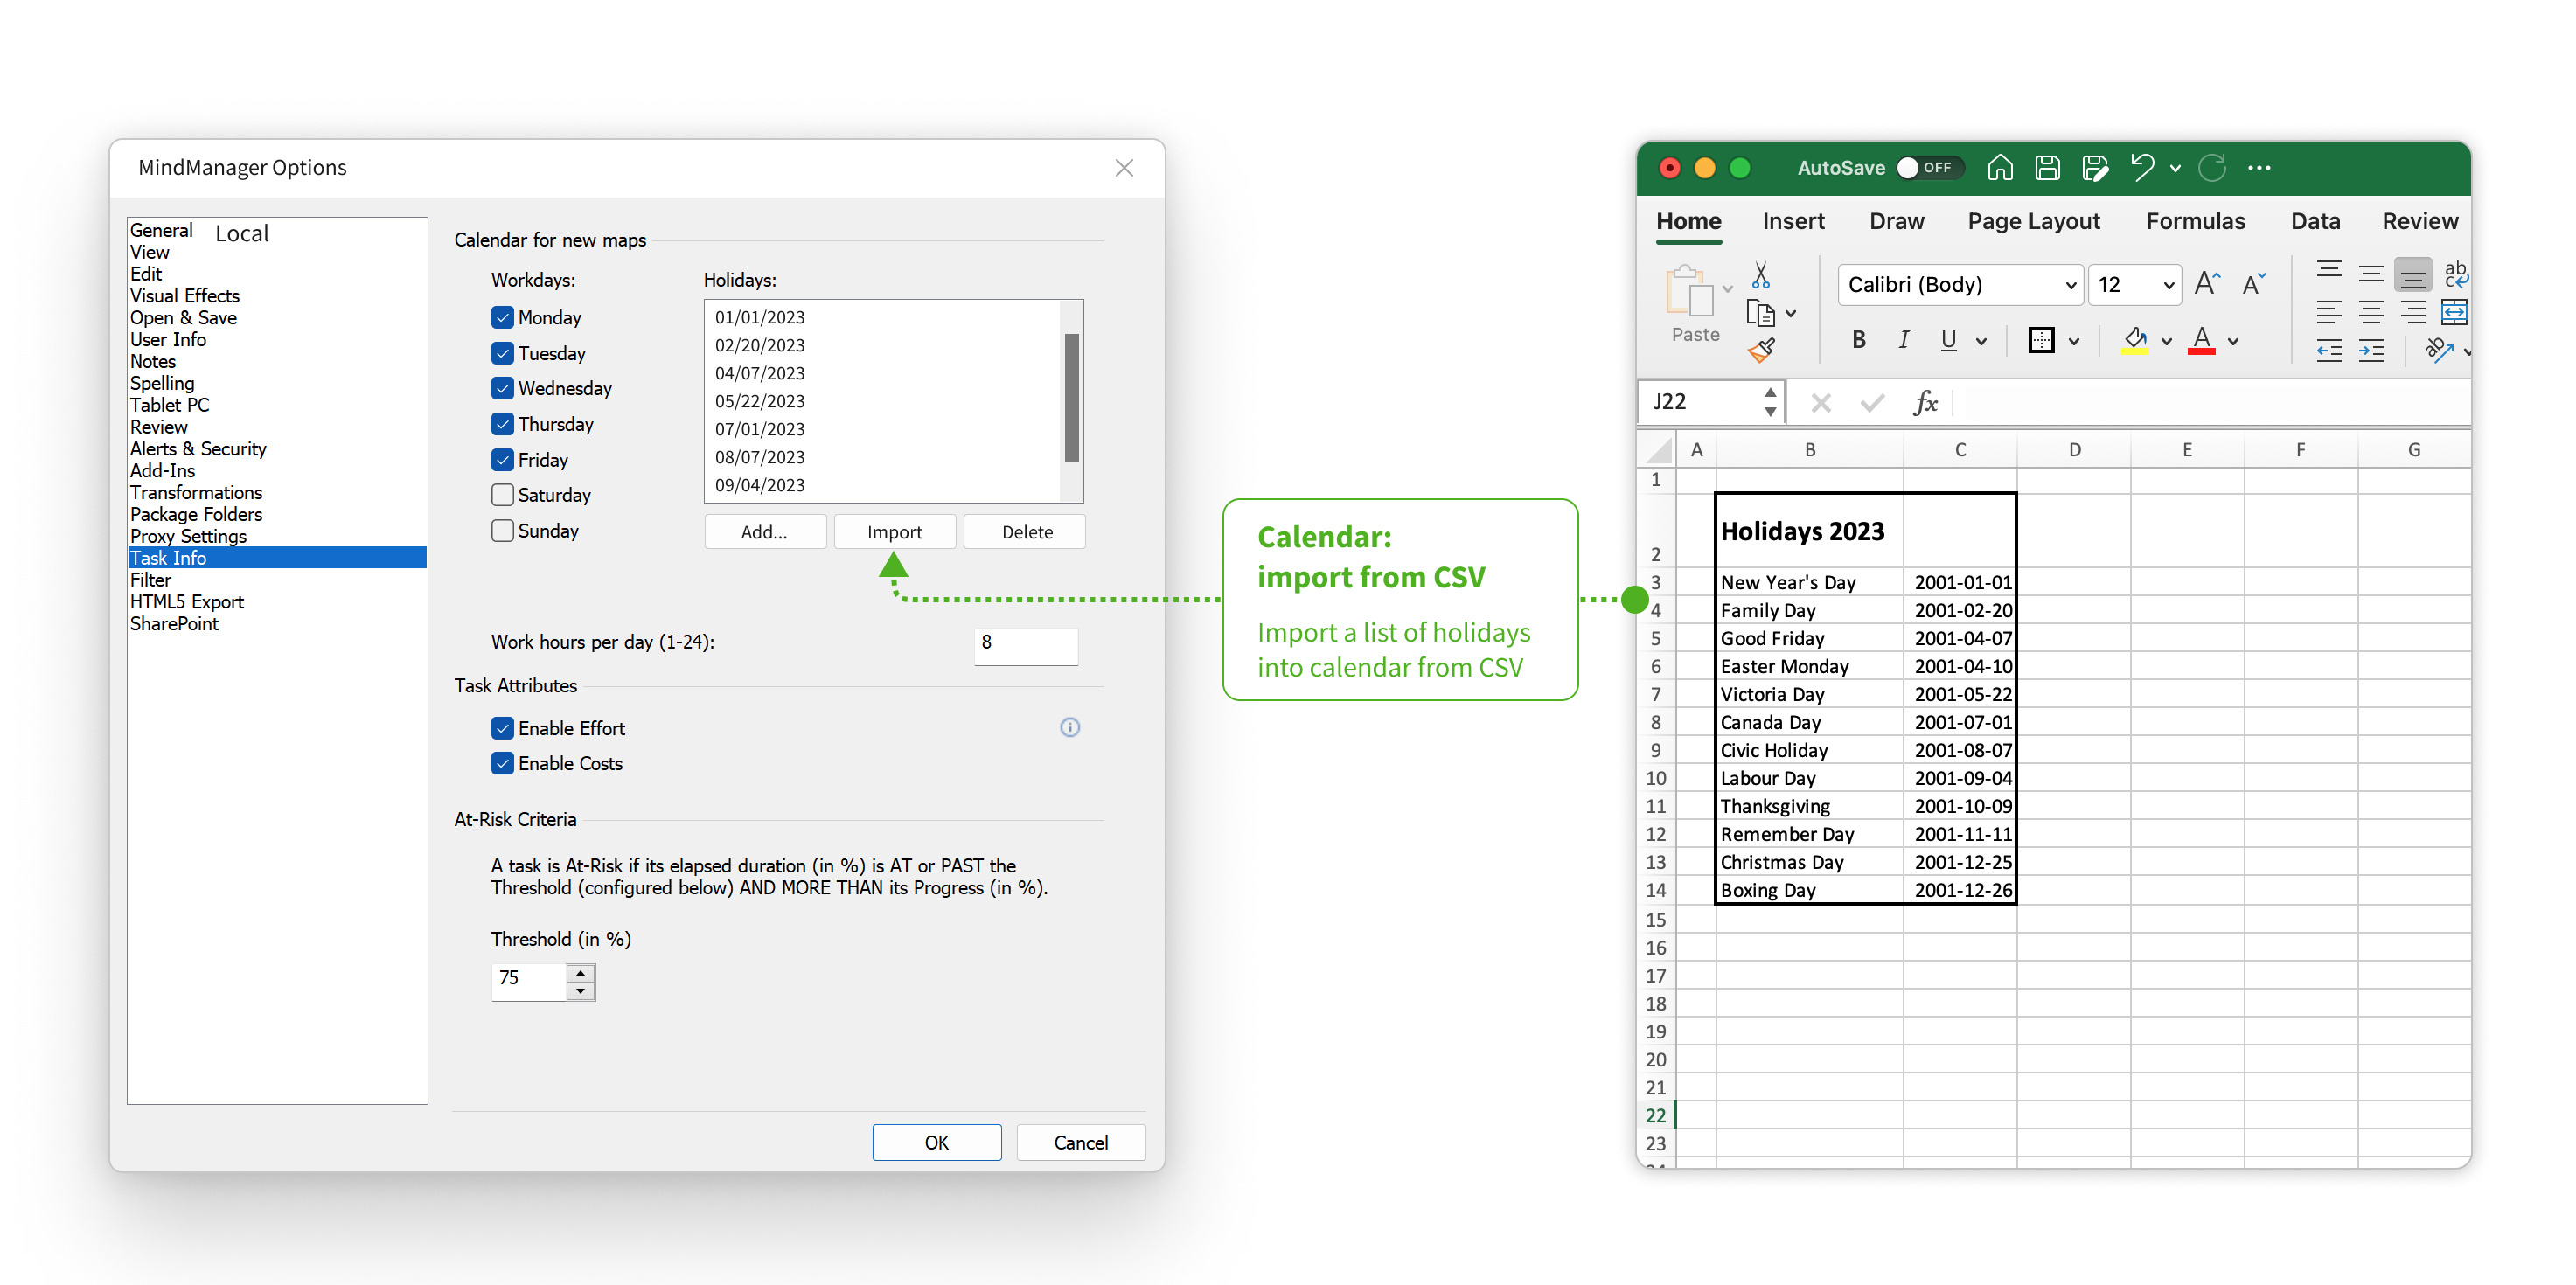Click the Decrease Indent icon
Viewport: 2576px width, 1285px height.
pos(2329,351)
